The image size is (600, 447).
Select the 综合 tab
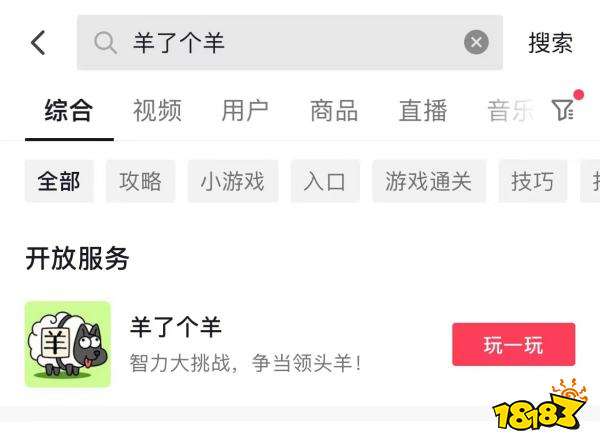(x=69, y=110)
